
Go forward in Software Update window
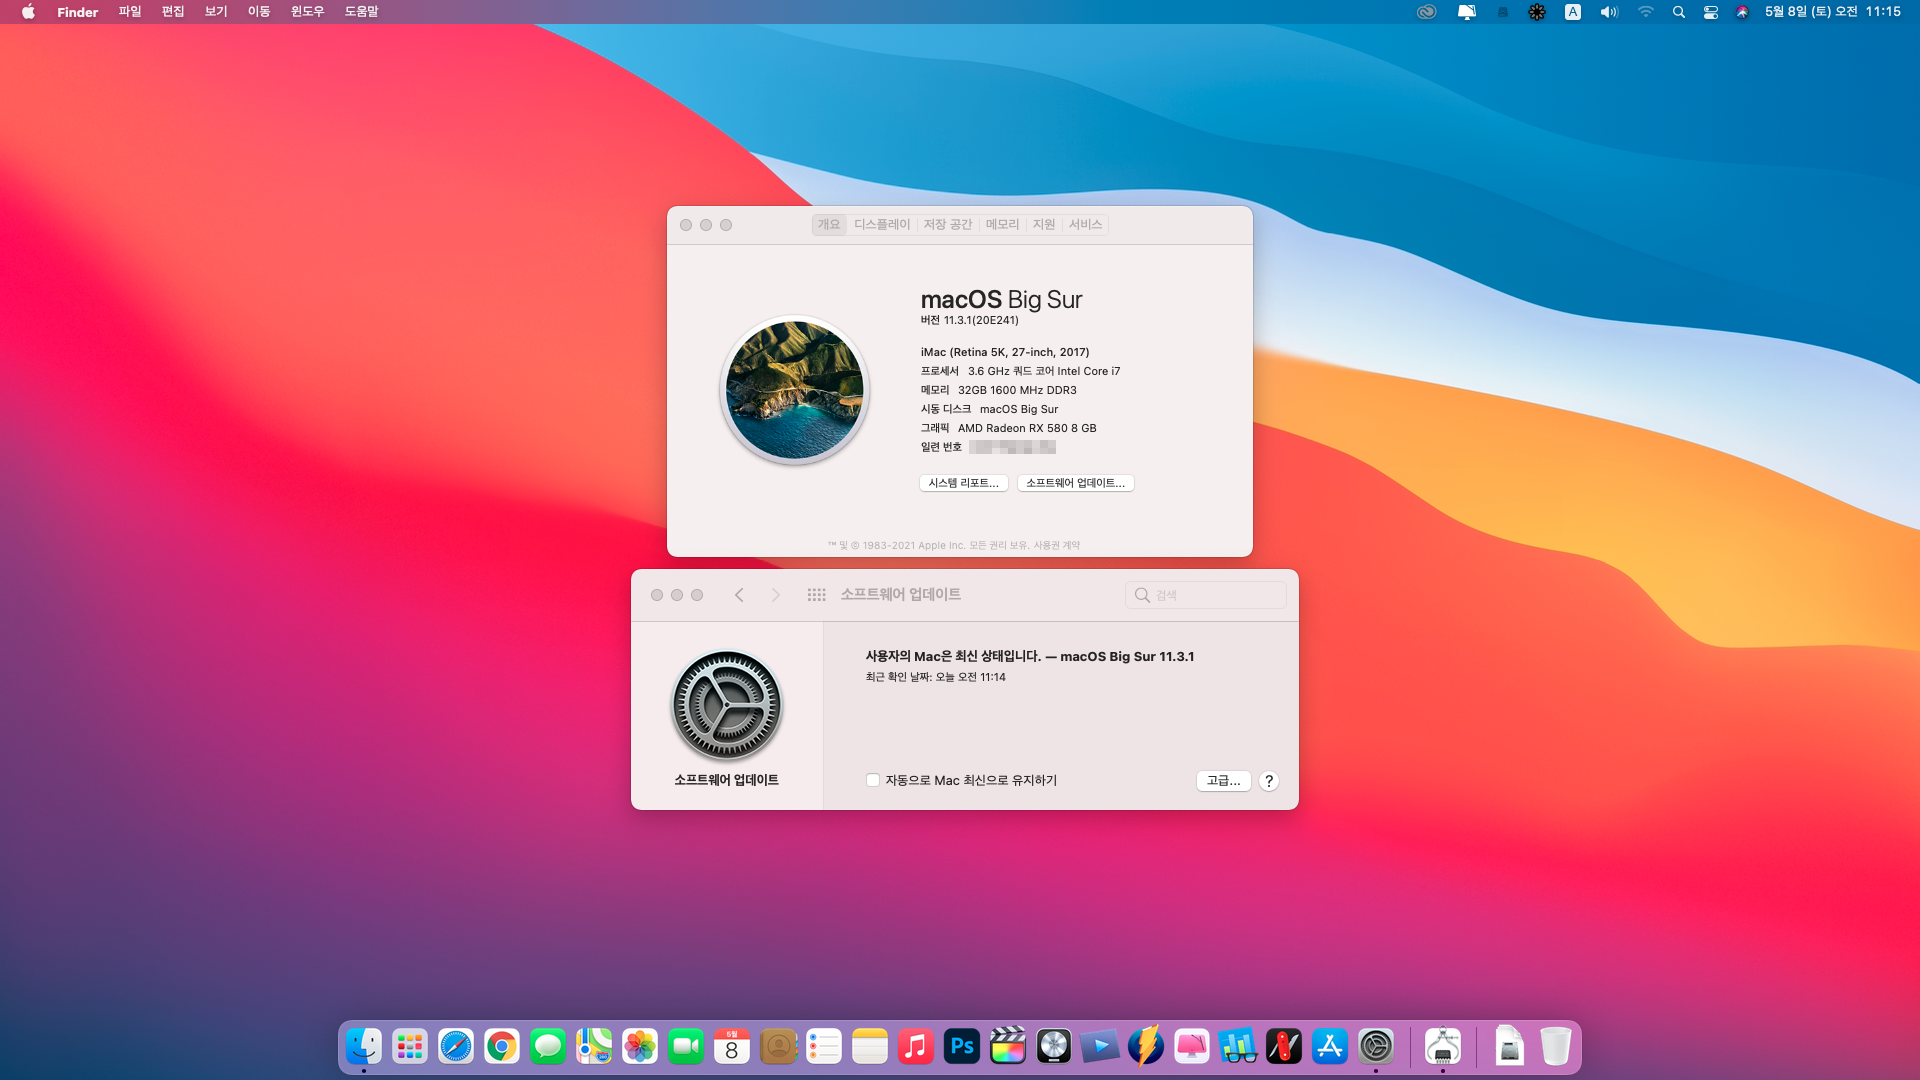tap(775, 595)
